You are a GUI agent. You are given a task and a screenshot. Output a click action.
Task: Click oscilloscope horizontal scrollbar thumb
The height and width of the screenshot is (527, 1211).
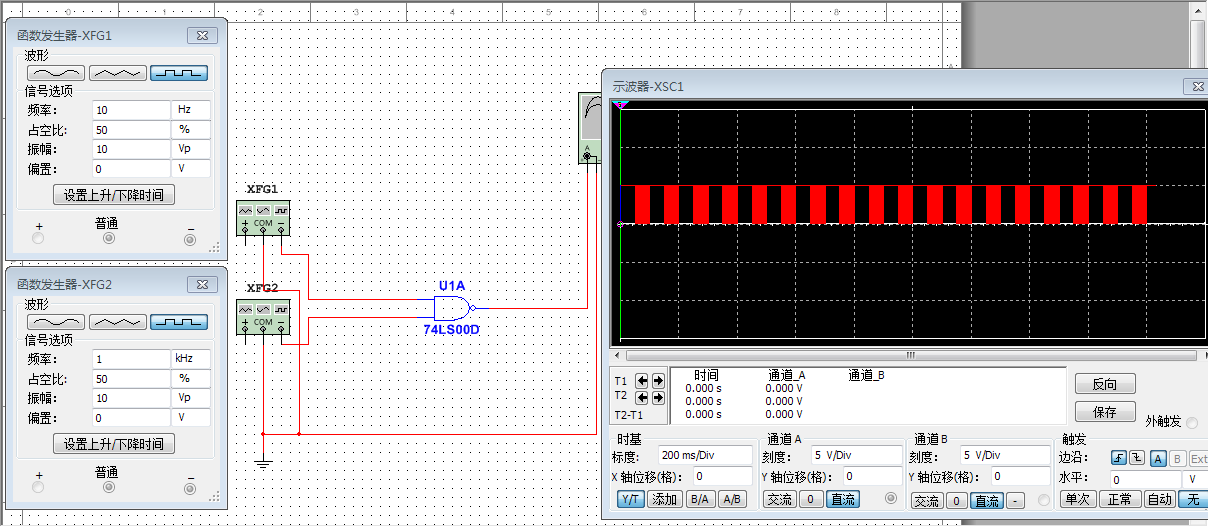click(x=909, y=356)
